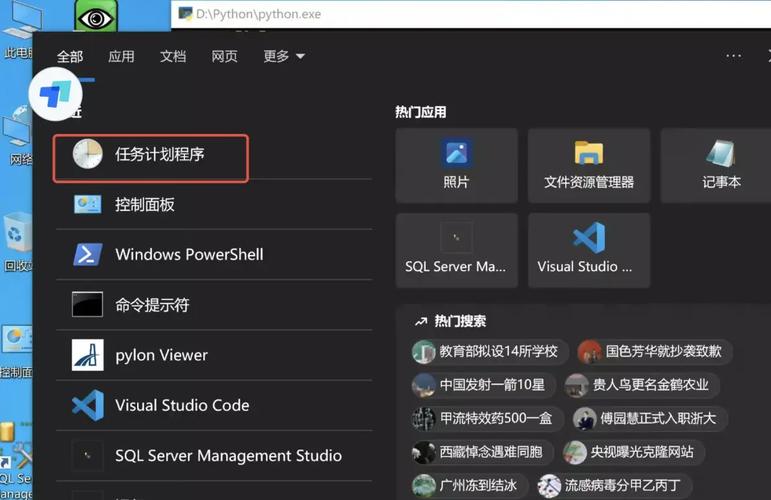
Task: Click the green eye icon on the desktop
Action: pos(96,16)
